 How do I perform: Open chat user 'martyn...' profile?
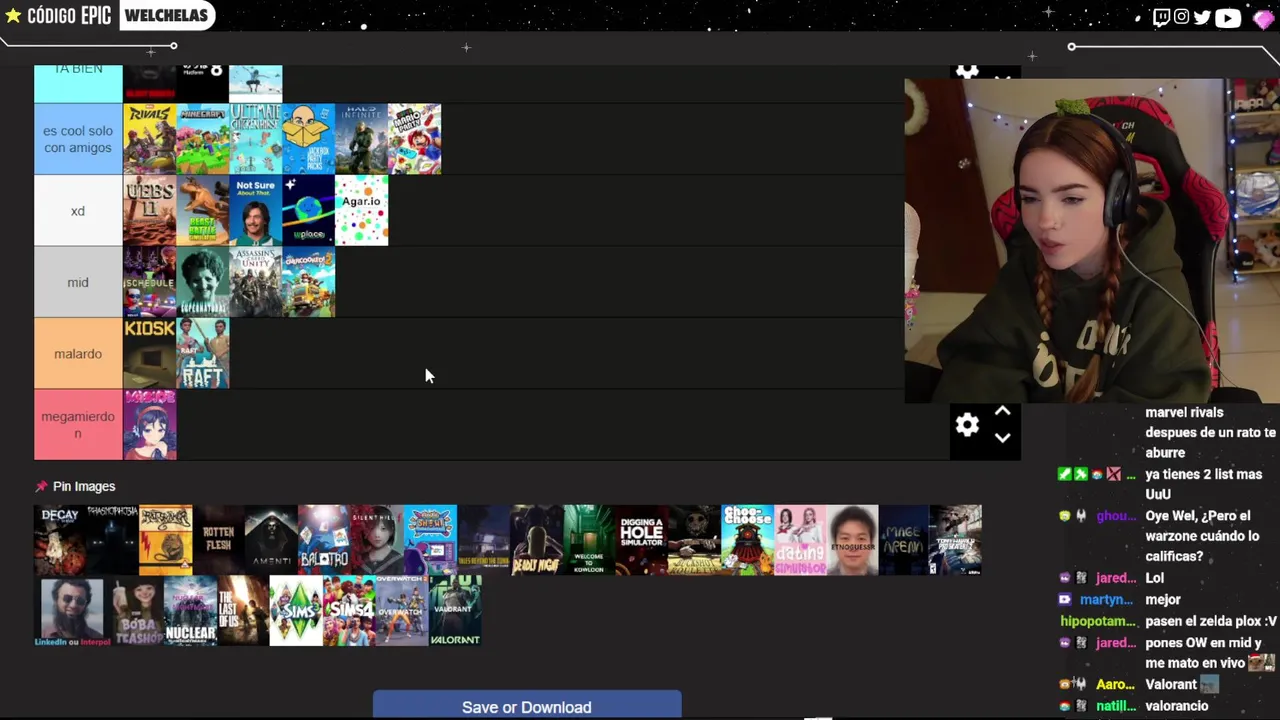point(1106,600)
